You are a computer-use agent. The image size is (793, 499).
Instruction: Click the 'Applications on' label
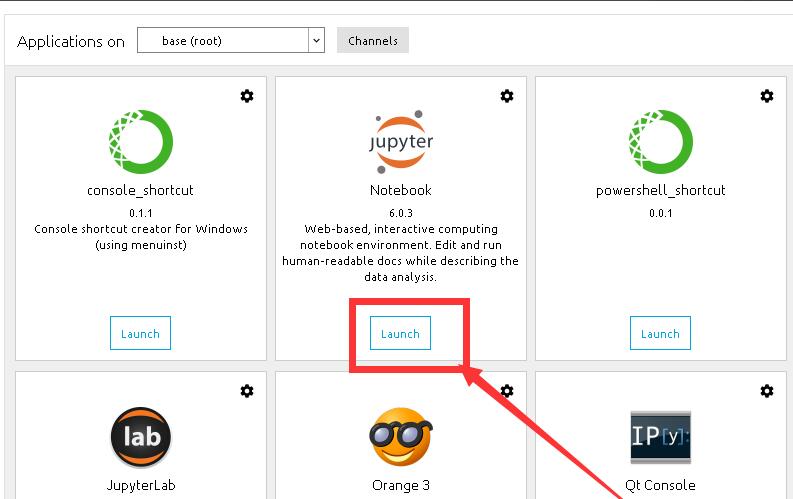[71, 41]
